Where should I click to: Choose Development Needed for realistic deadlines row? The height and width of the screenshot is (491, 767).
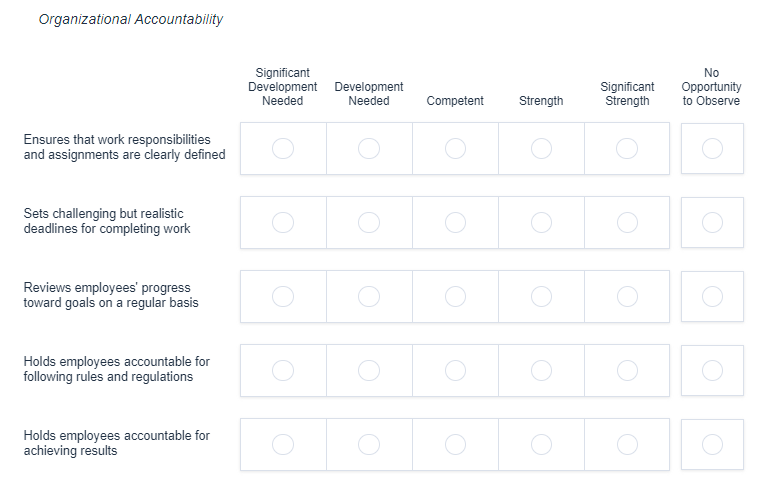[x=369, y=222]
